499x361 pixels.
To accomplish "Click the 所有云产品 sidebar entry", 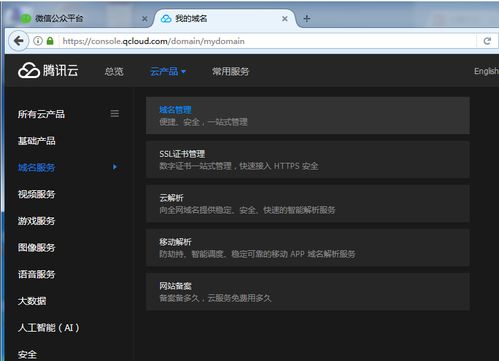I will point(41,114).
